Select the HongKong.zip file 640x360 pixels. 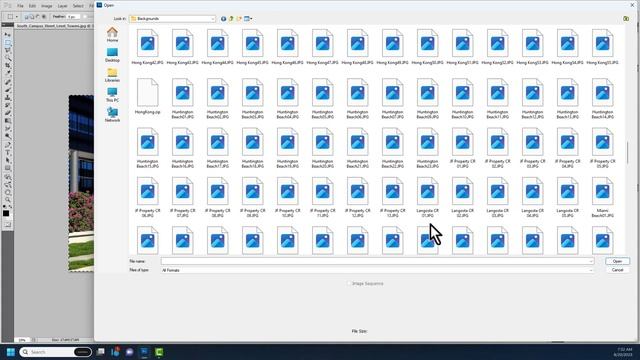147,97
